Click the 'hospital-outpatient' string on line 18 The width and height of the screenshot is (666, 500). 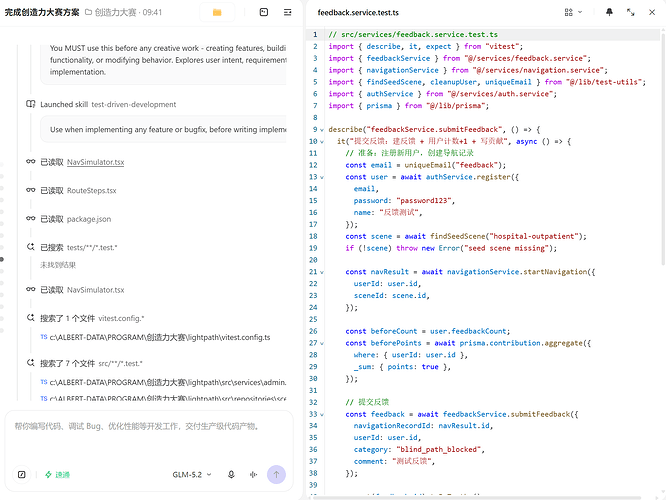[x=534, y=236]
